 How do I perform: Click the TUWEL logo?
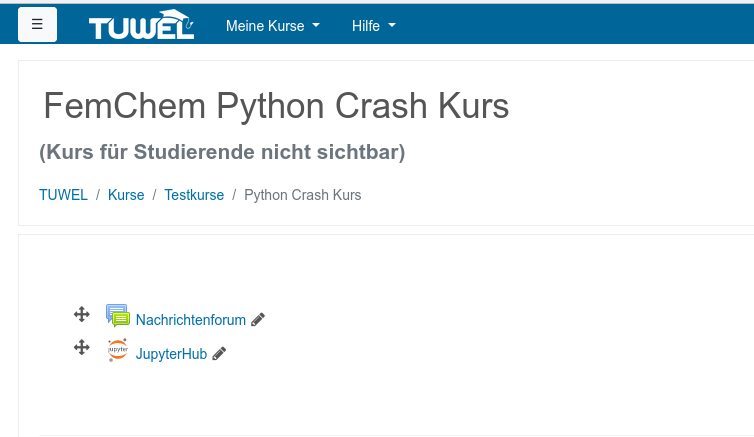click(141, 26)
